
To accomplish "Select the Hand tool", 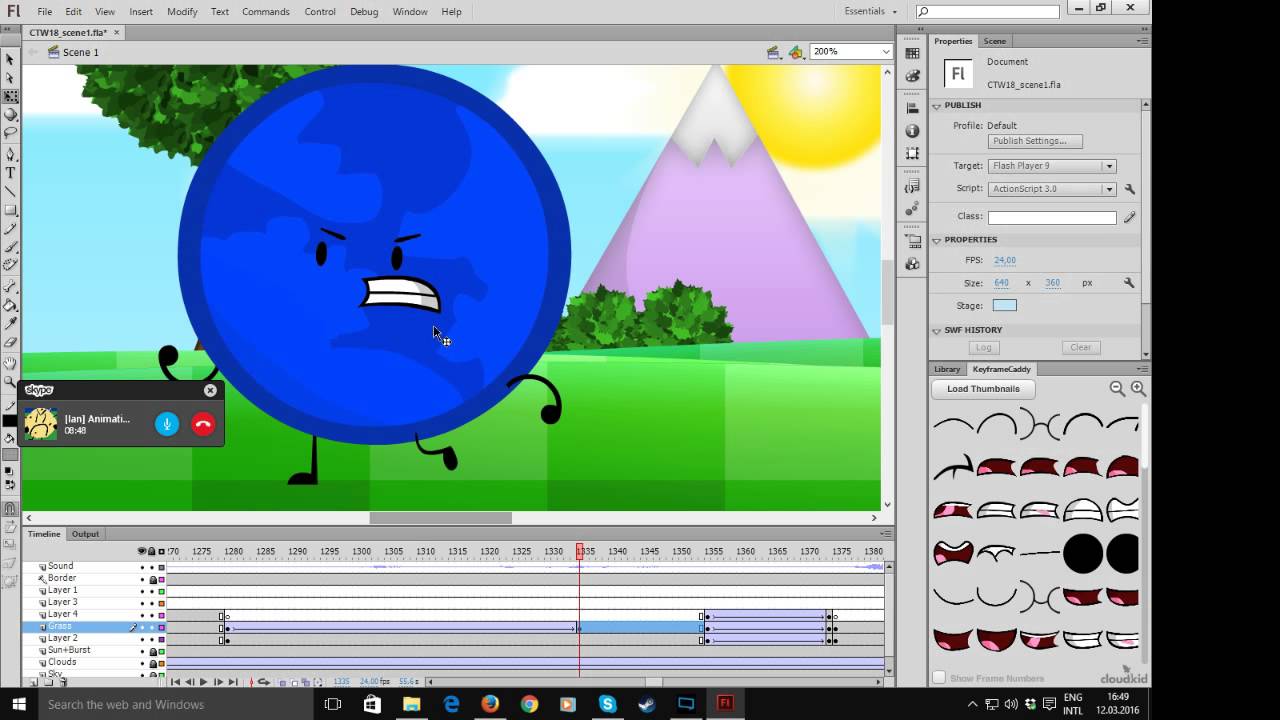I will [10, 364].
